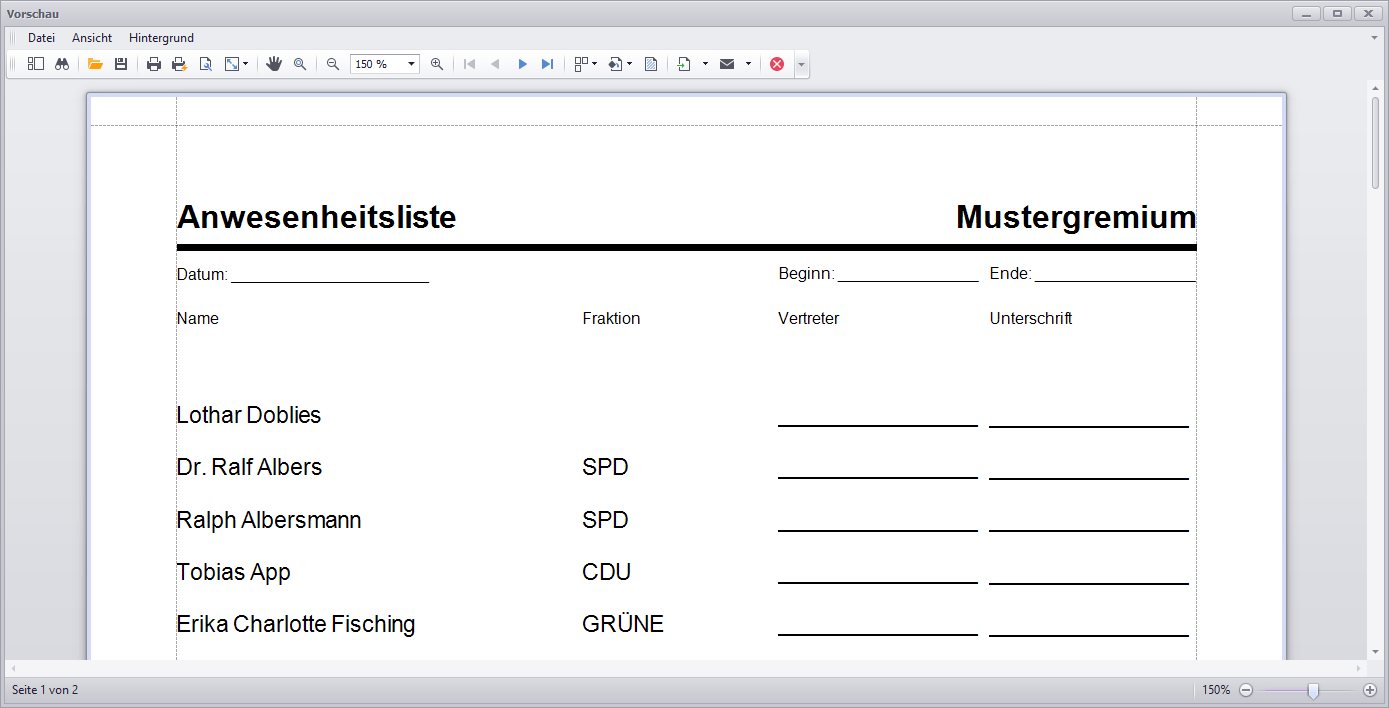Click the zoom in magnifier icon
The image size is (1389, 708).
[437, 64]
